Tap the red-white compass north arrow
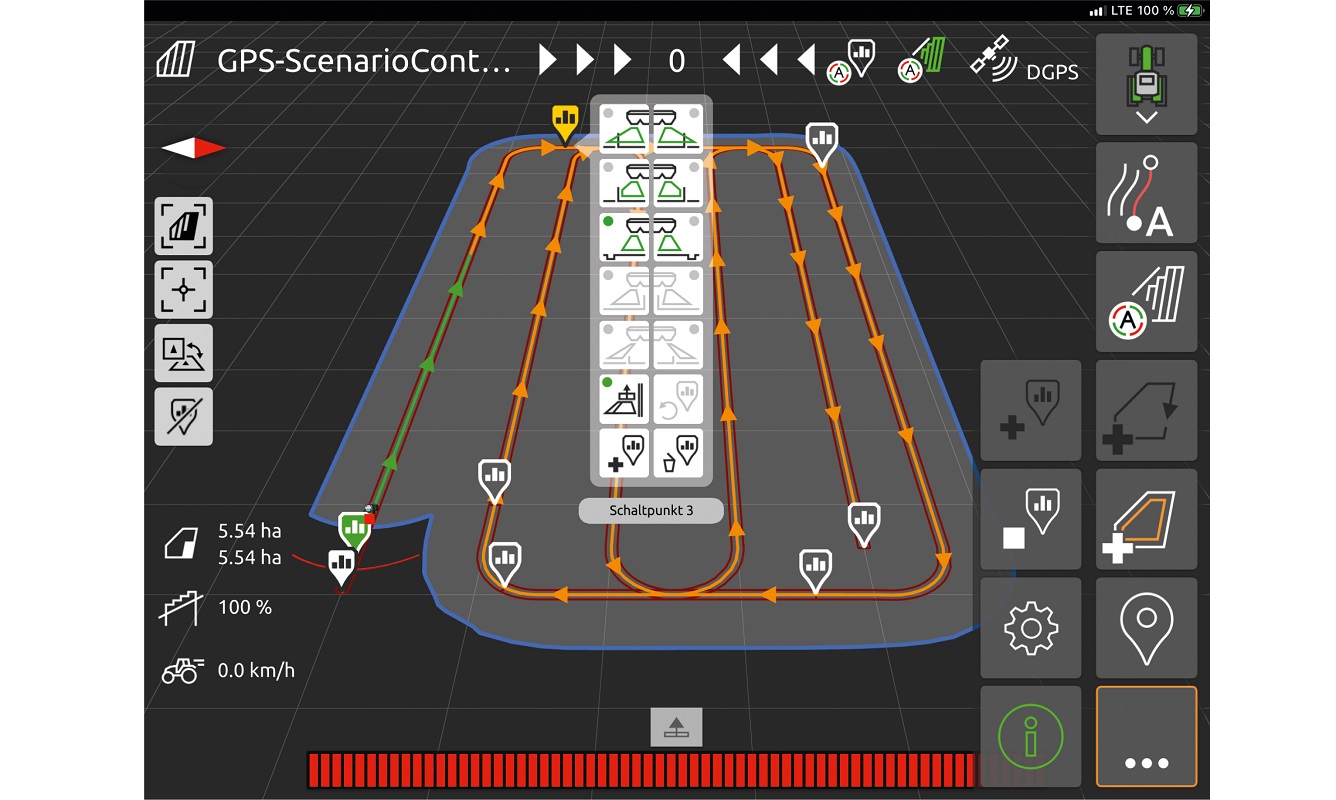Image resolution: width=1336 pixels, height=800 pixels. 193,148
